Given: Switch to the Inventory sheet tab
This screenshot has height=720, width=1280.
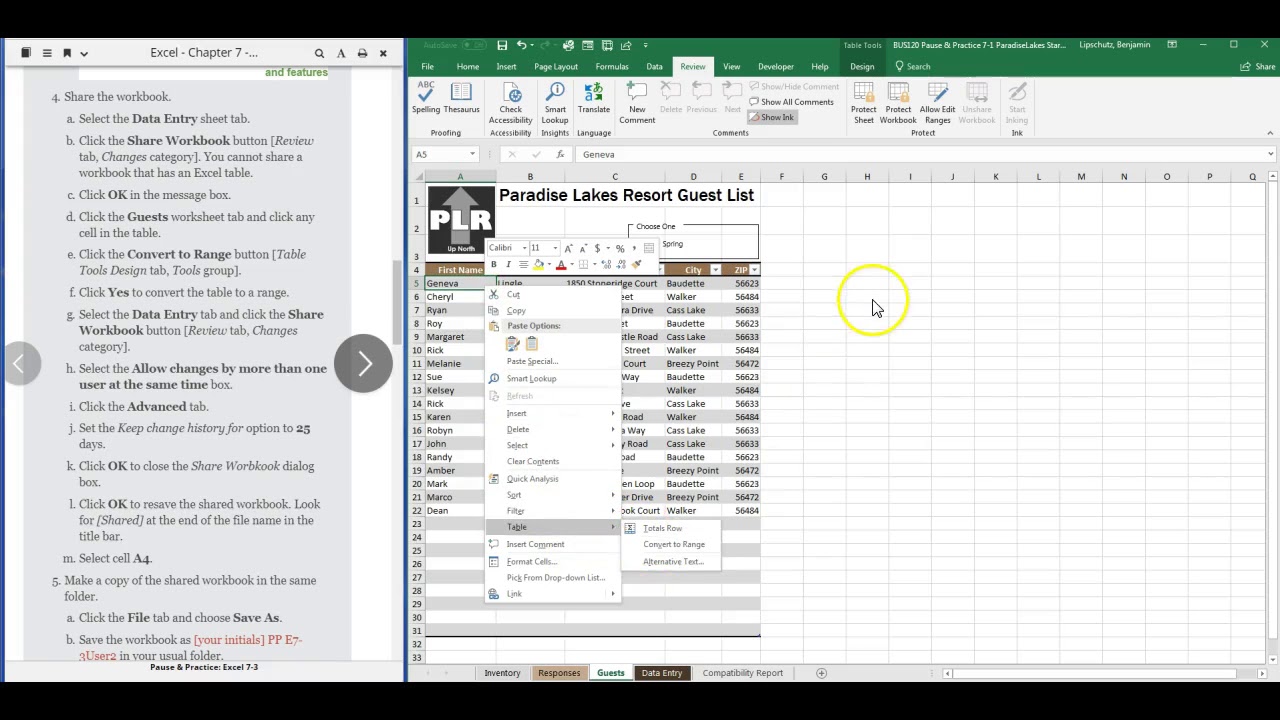Looking at the screenshot, I should pos(502,673).
